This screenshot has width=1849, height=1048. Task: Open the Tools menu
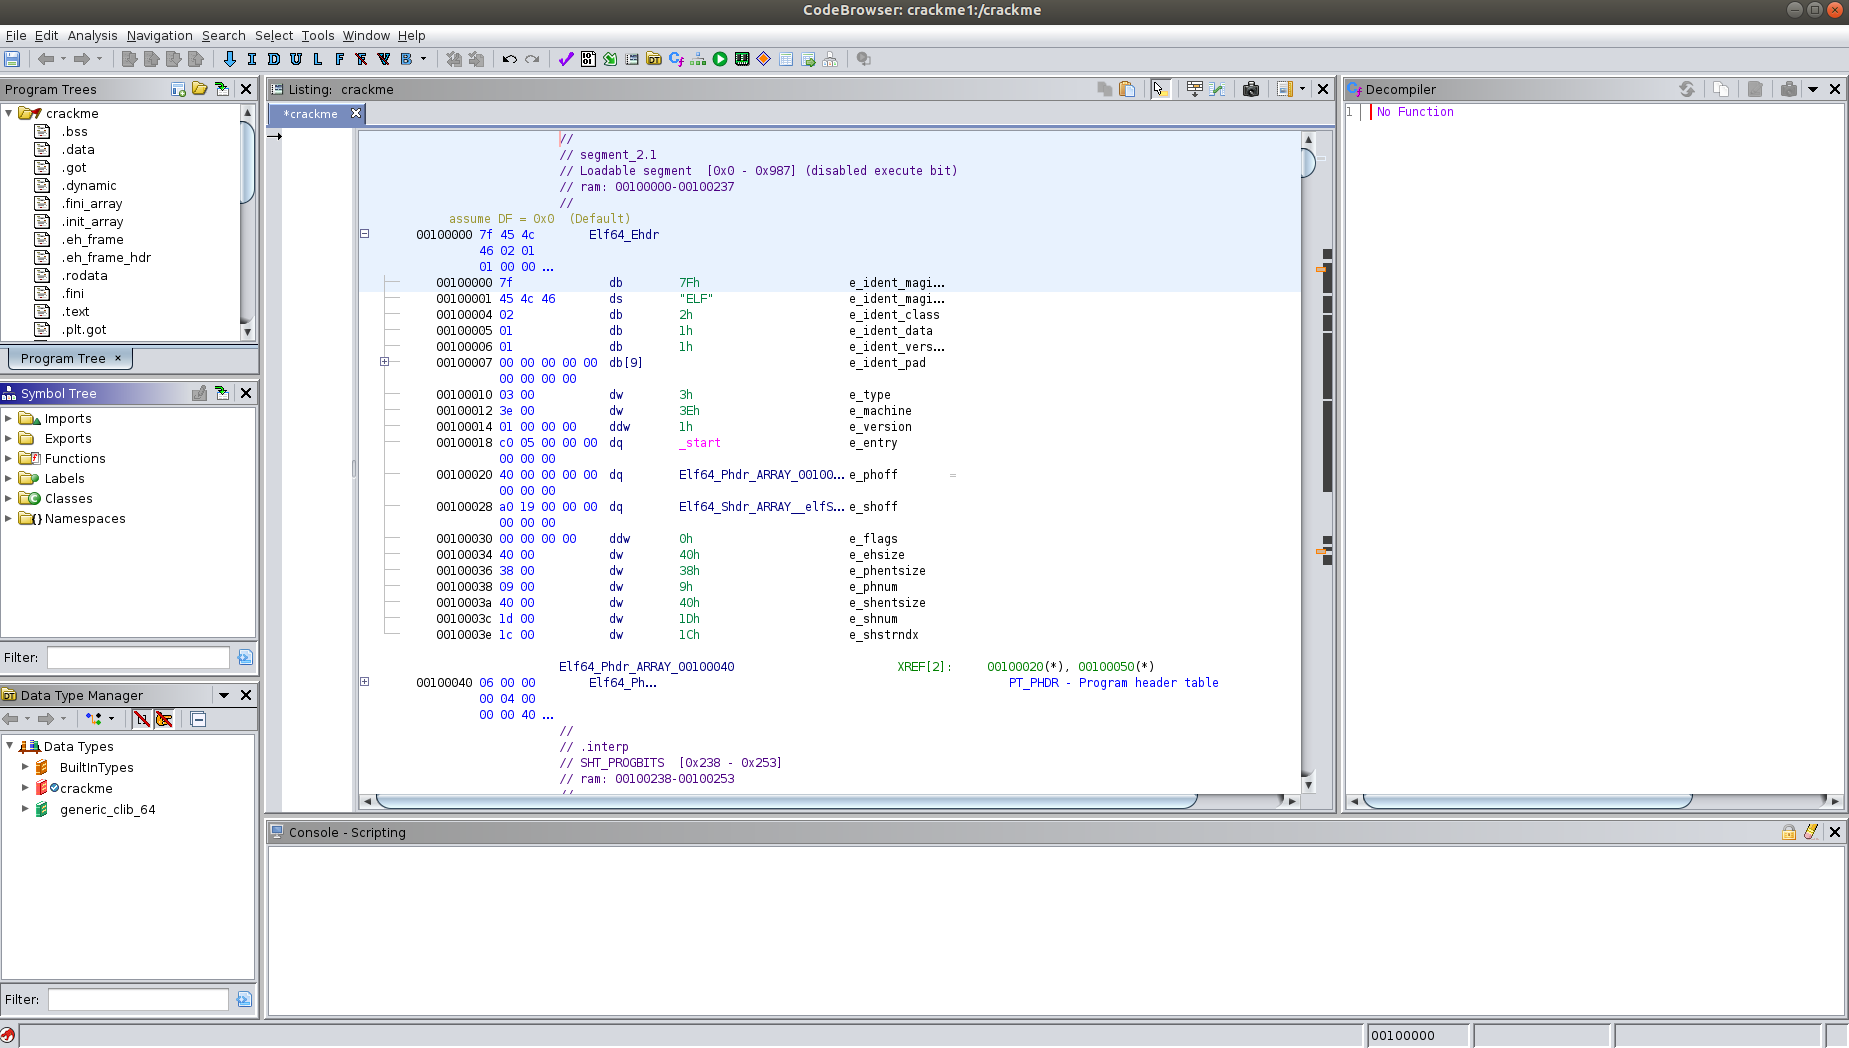click(x=318, y=35)
